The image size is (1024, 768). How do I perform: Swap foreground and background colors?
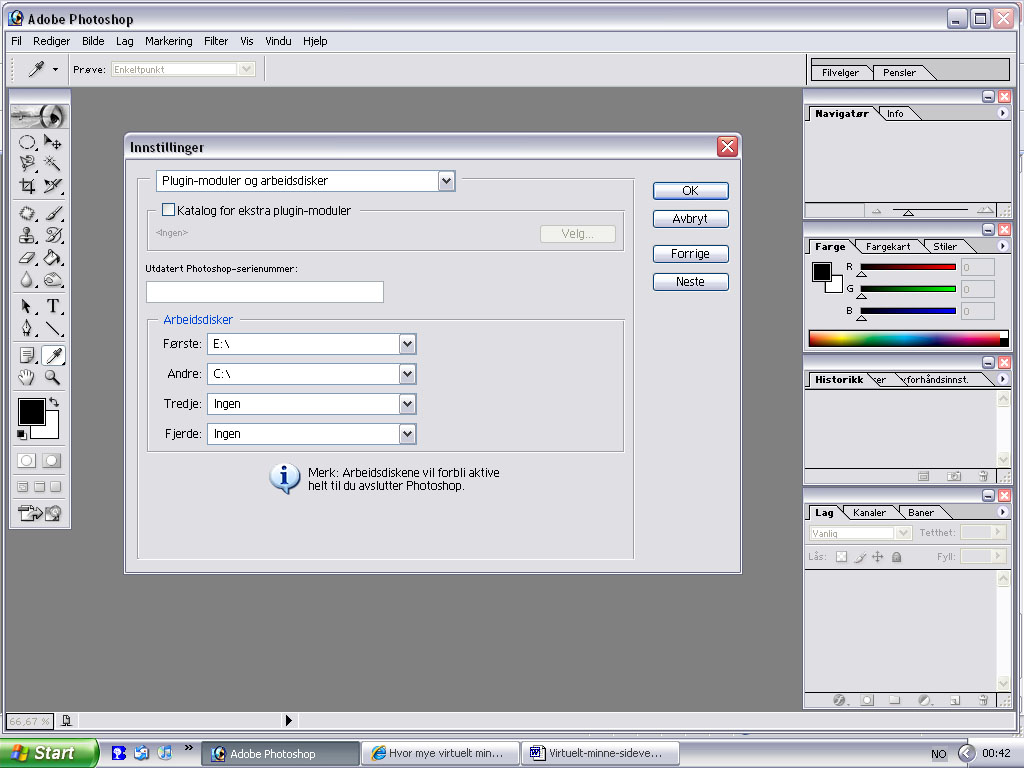tap(54, 402)
